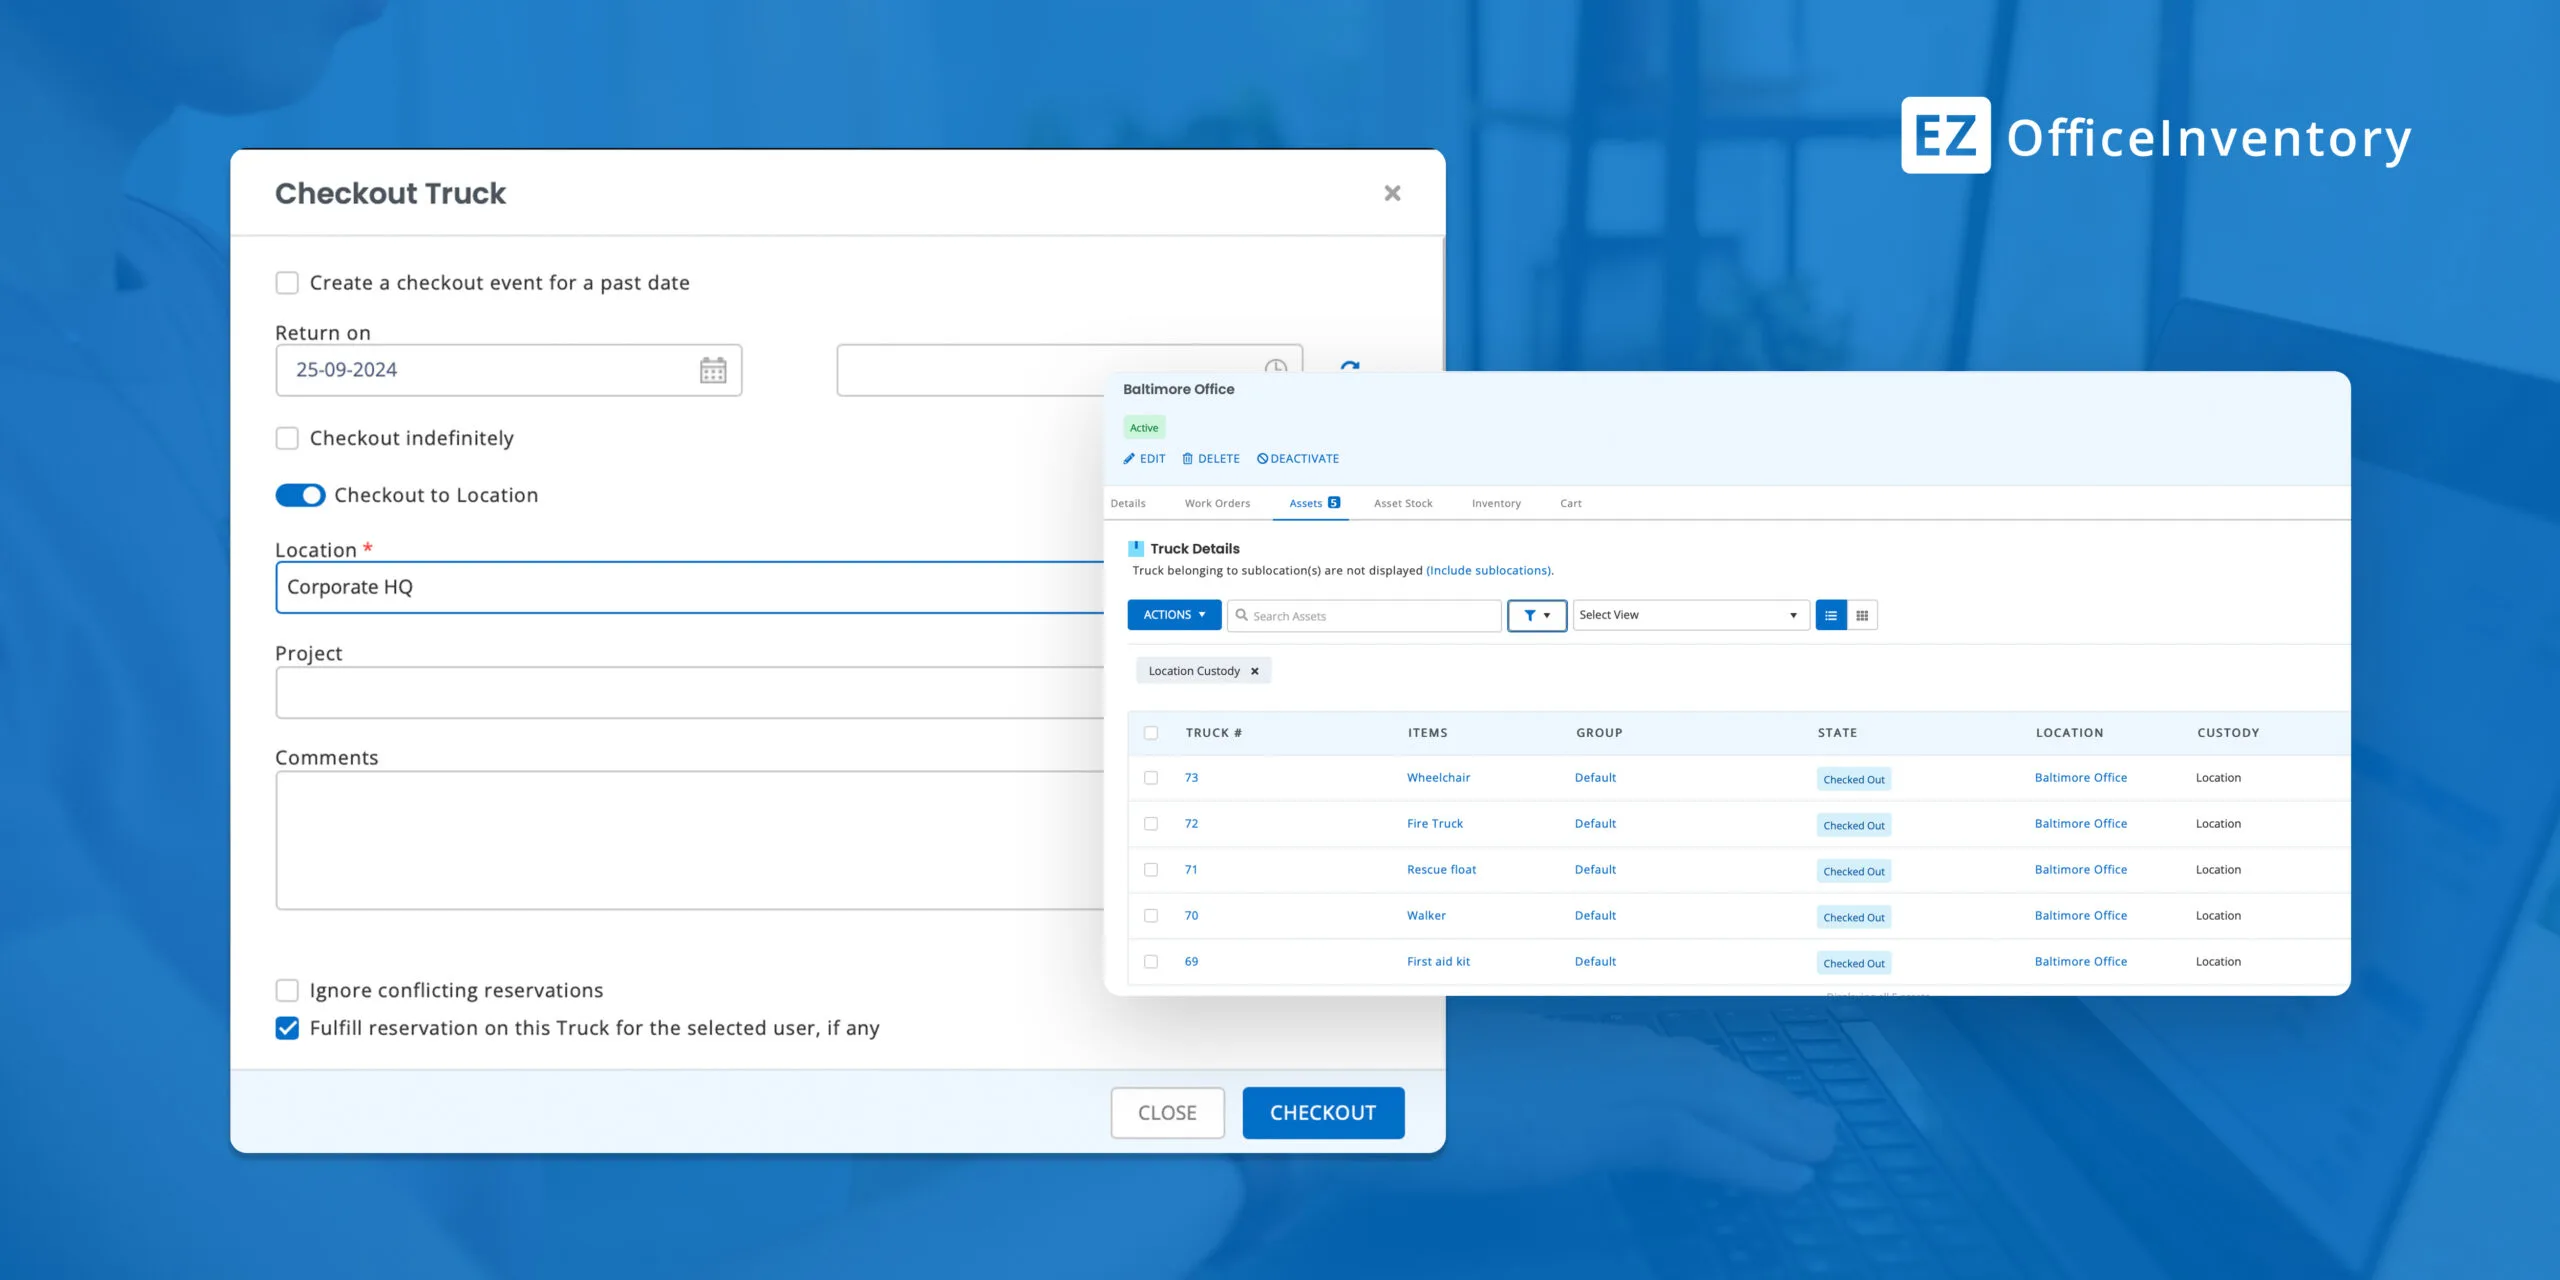Viewport: 2560px width, 1280px height.
Task: Enable checkout event for a past date
Action: coord(287,283)
